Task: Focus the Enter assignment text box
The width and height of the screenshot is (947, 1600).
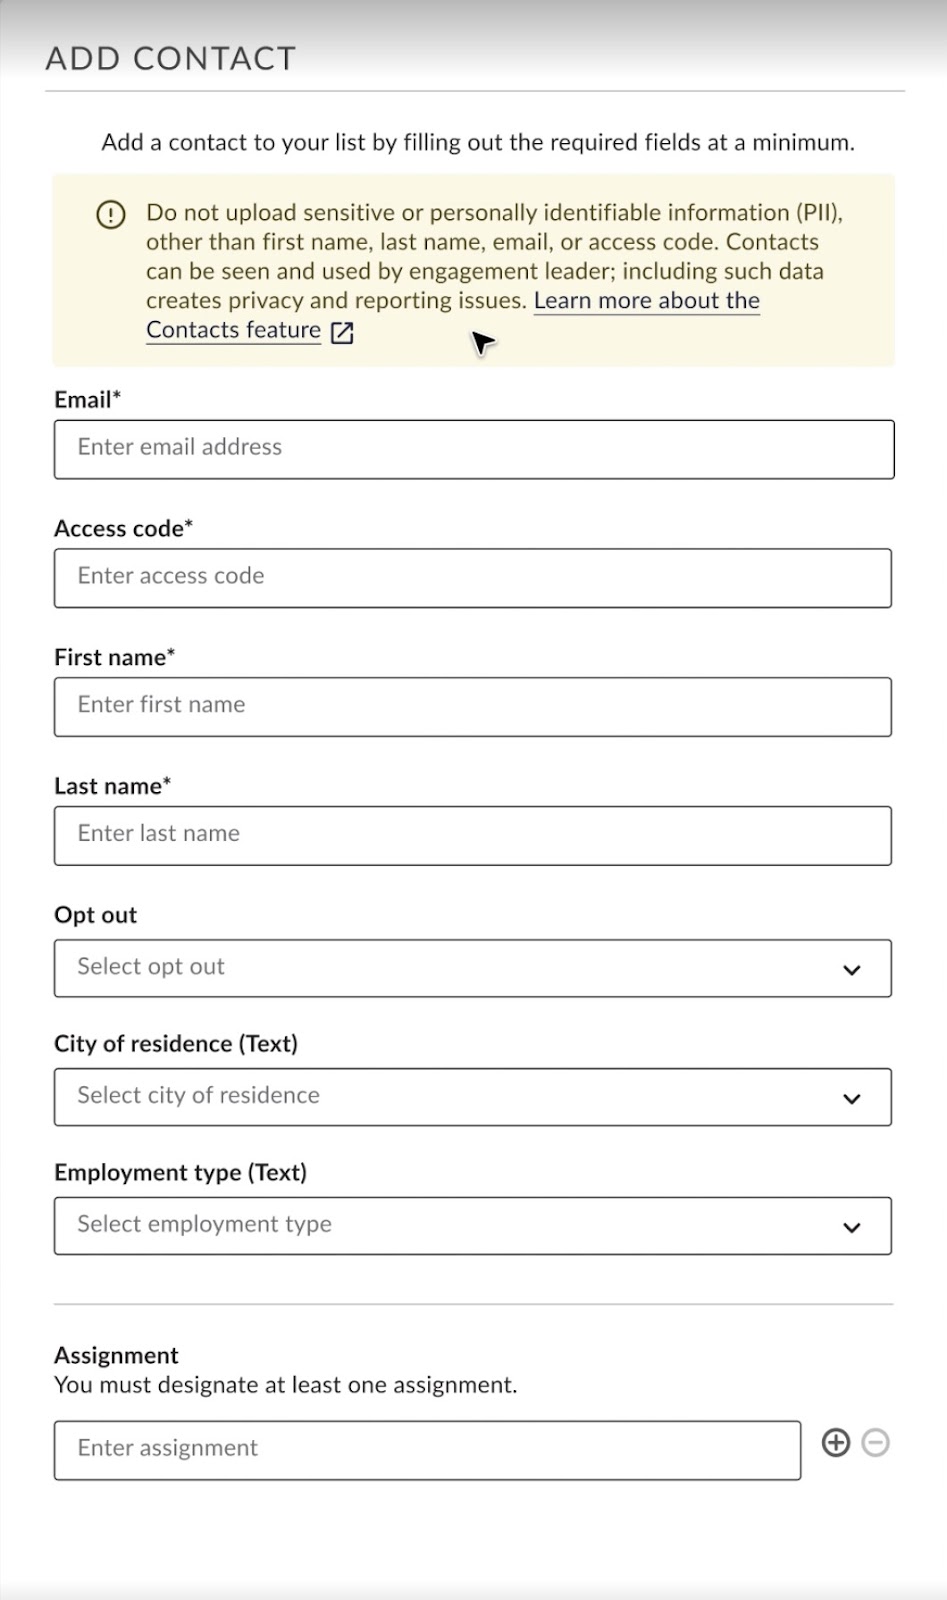Action: (x=427, y=1450)
